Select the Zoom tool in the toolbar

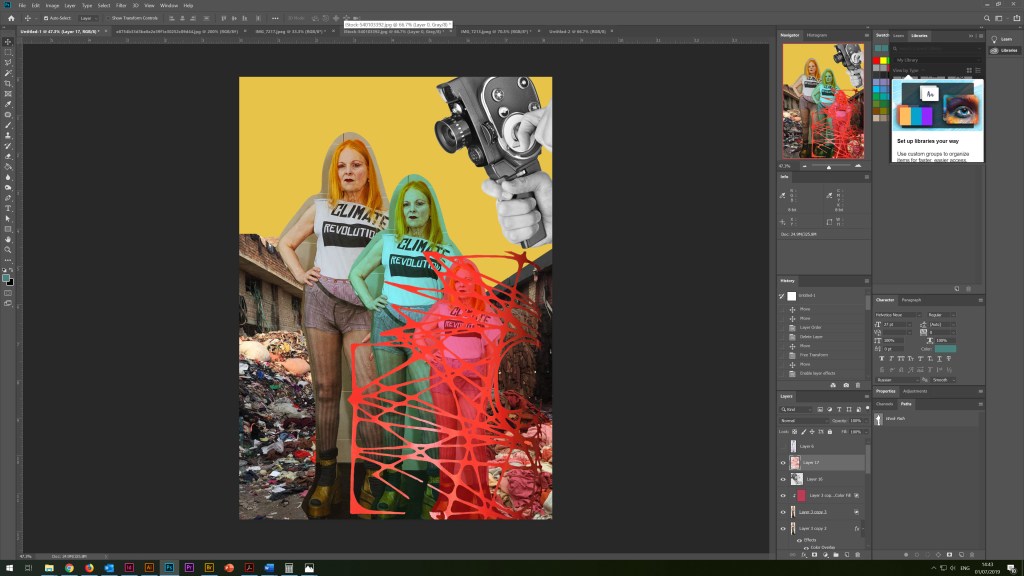coord(8,250)
